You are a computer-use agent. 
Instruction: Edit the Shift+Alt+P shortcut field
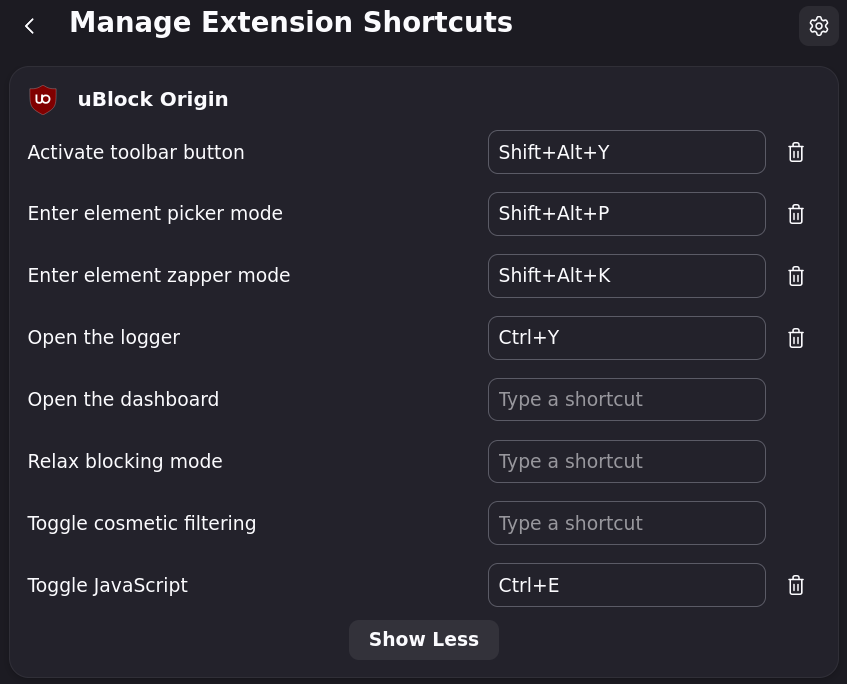[x=627, y=214]
